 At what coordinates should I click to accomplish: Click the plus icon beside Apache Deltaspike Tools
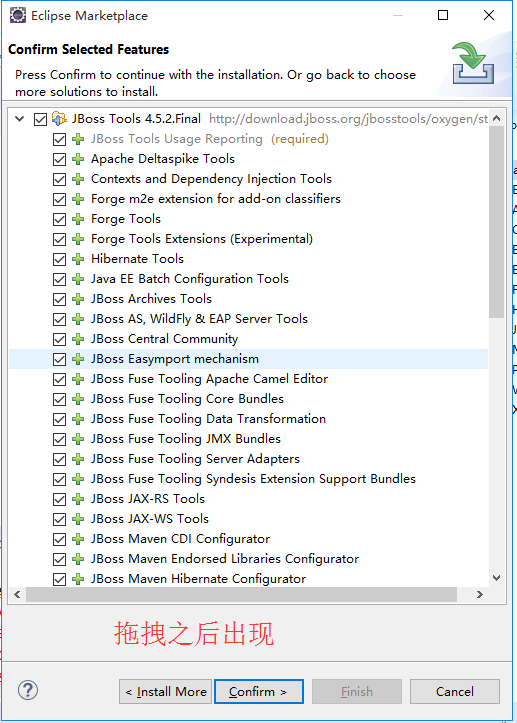pos(78,159)
